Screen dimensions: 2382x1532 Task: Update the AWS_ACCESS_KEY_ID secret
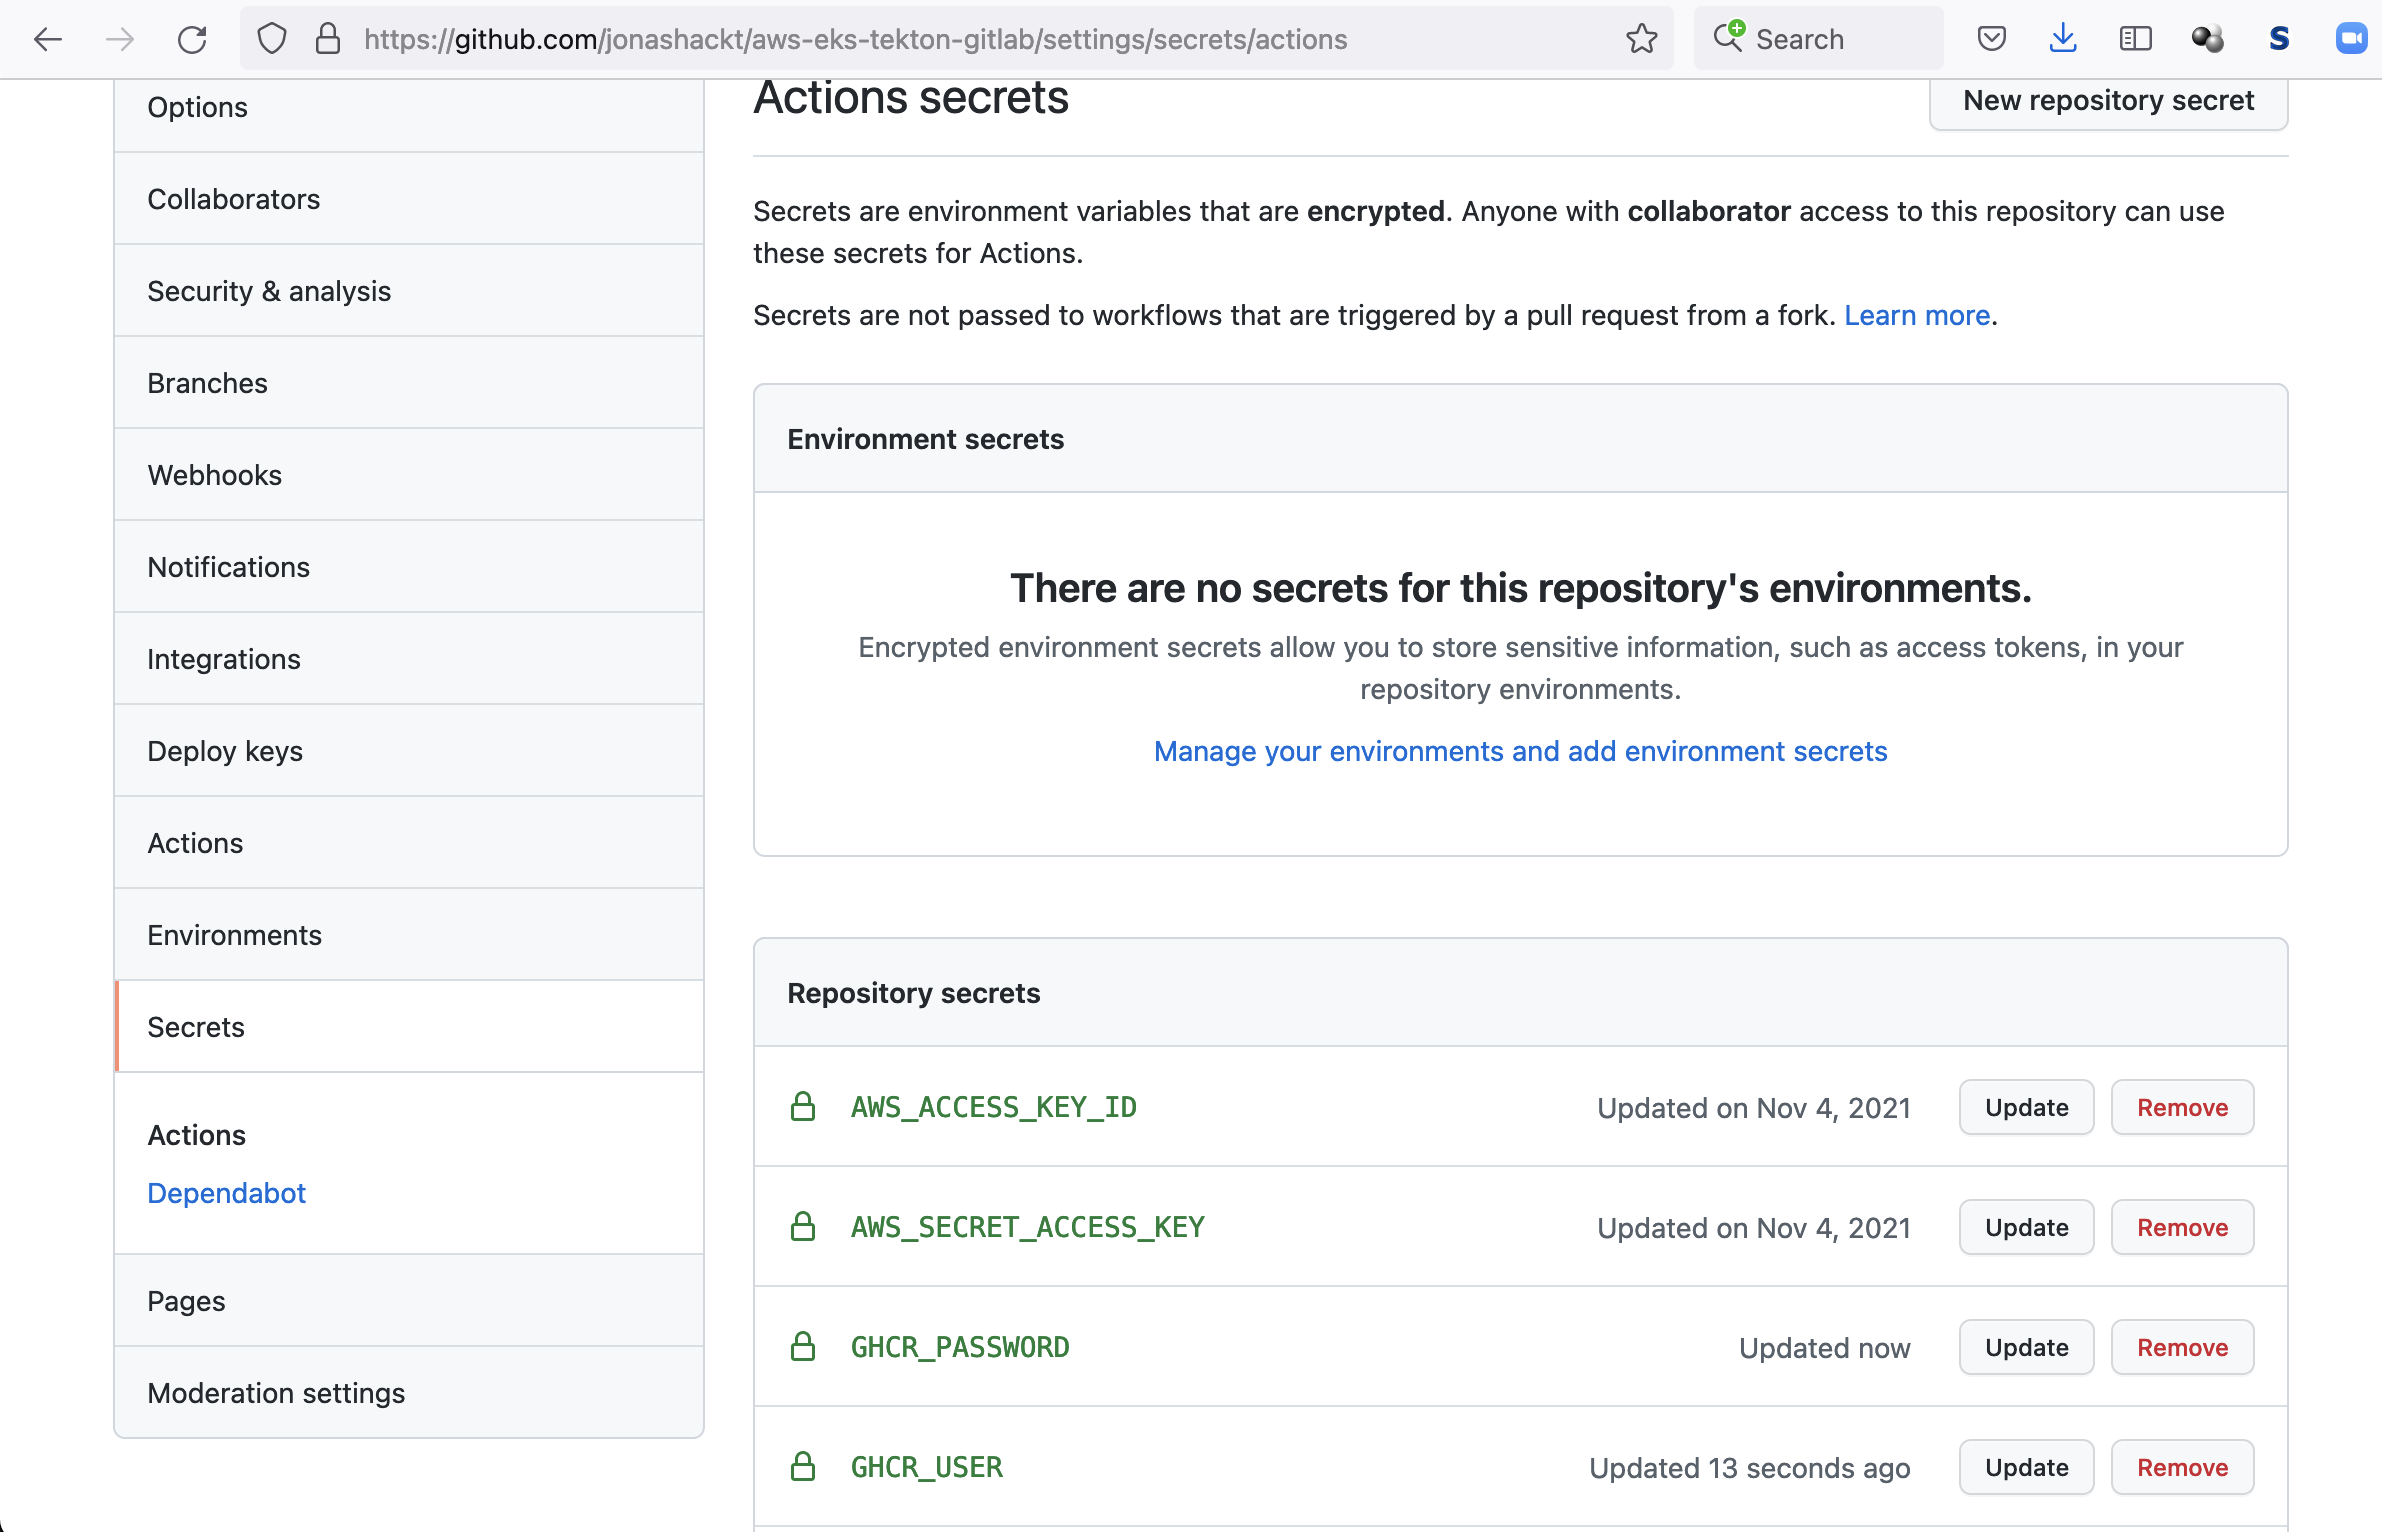coord(2026,1108)
